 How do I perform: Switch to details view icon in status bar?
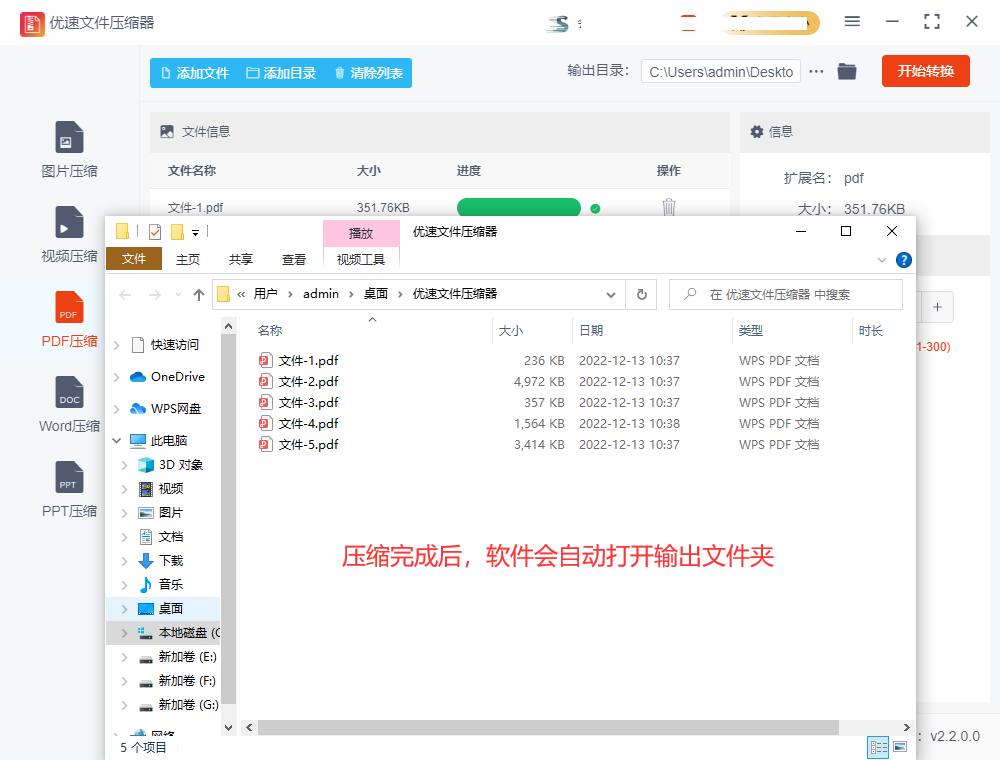click(879, 747)
